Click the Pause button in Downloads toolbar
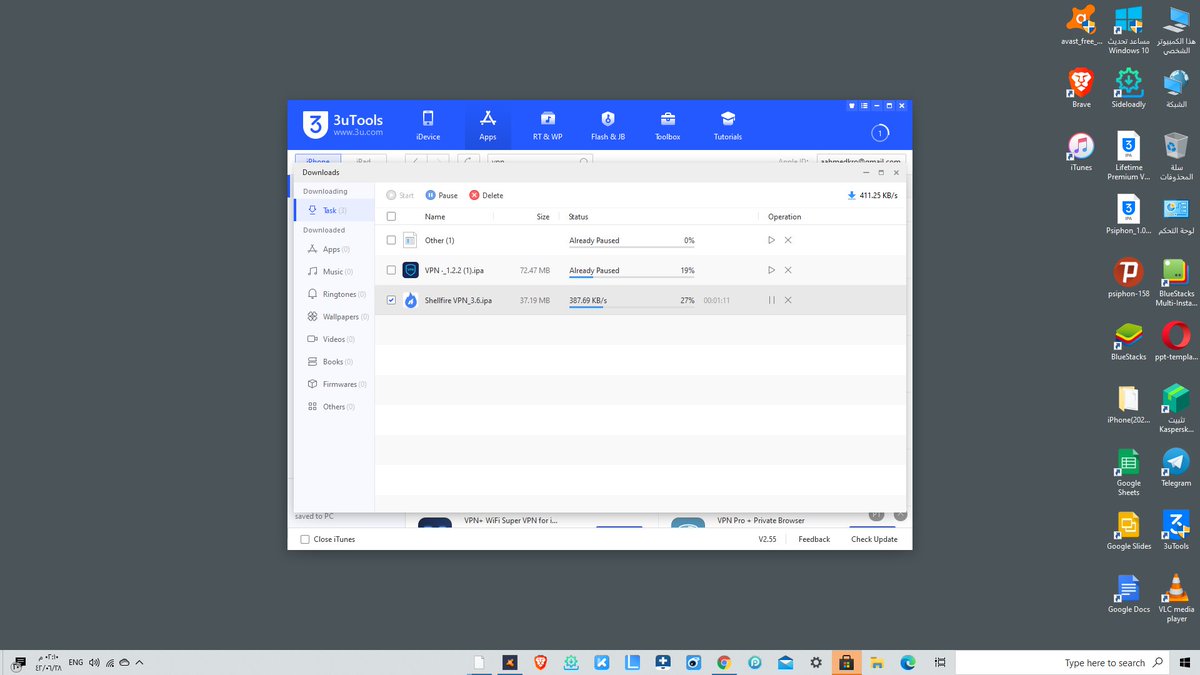This screenshot has width=1200, height=675. click(441, 195)
